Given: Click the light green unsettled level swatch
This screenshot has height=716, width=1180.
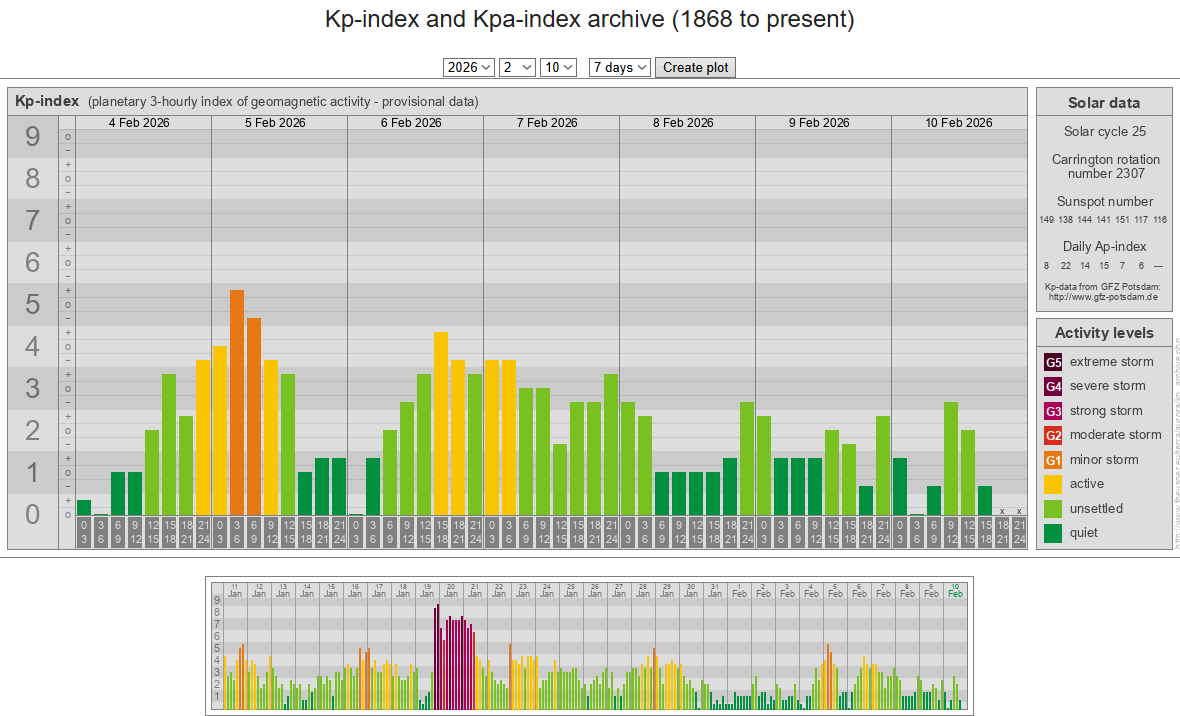Looking at the screenshot, I should coord(1053,508).
